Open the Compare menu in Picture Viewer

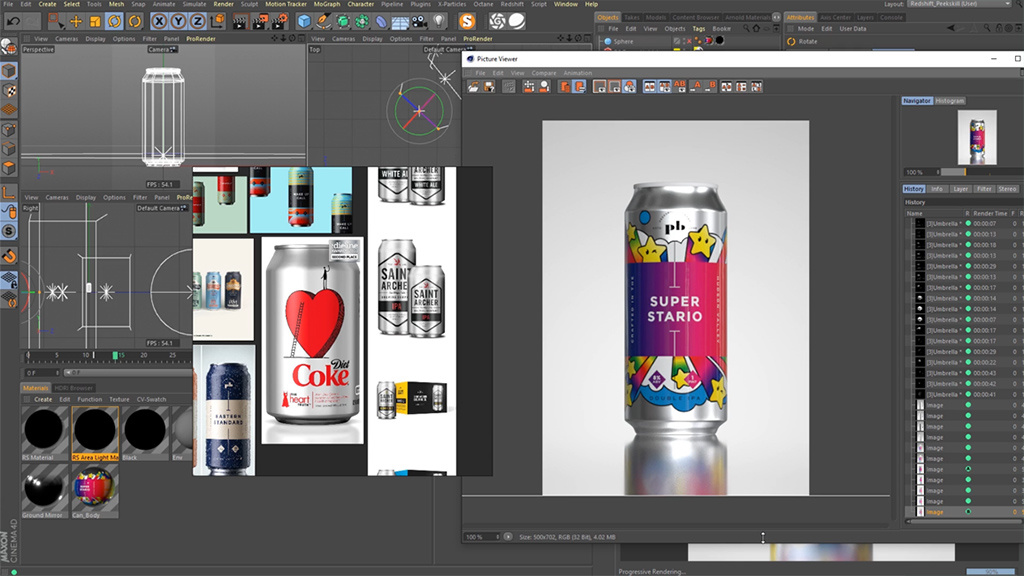coord(543,72)
